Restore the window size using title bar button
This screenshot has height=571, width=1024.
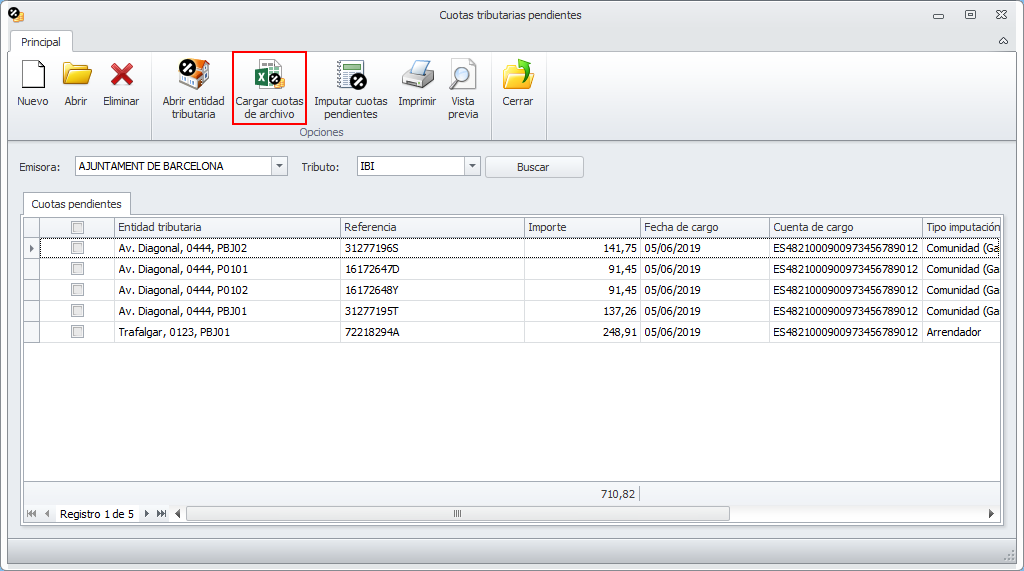pos(970,14)
